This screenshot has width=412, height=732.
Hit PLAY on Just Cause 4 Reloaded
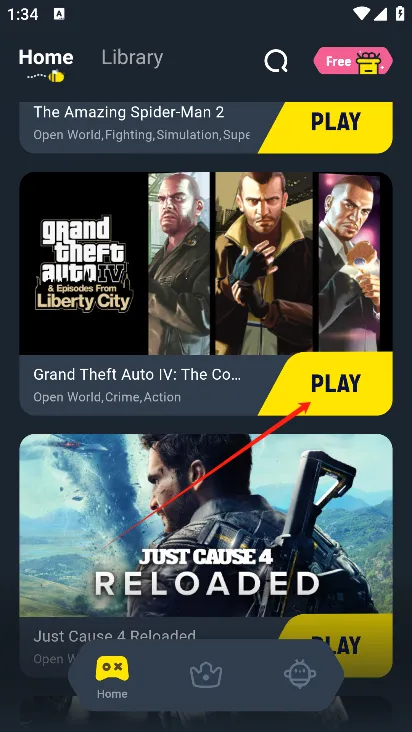tap(337, 645)
